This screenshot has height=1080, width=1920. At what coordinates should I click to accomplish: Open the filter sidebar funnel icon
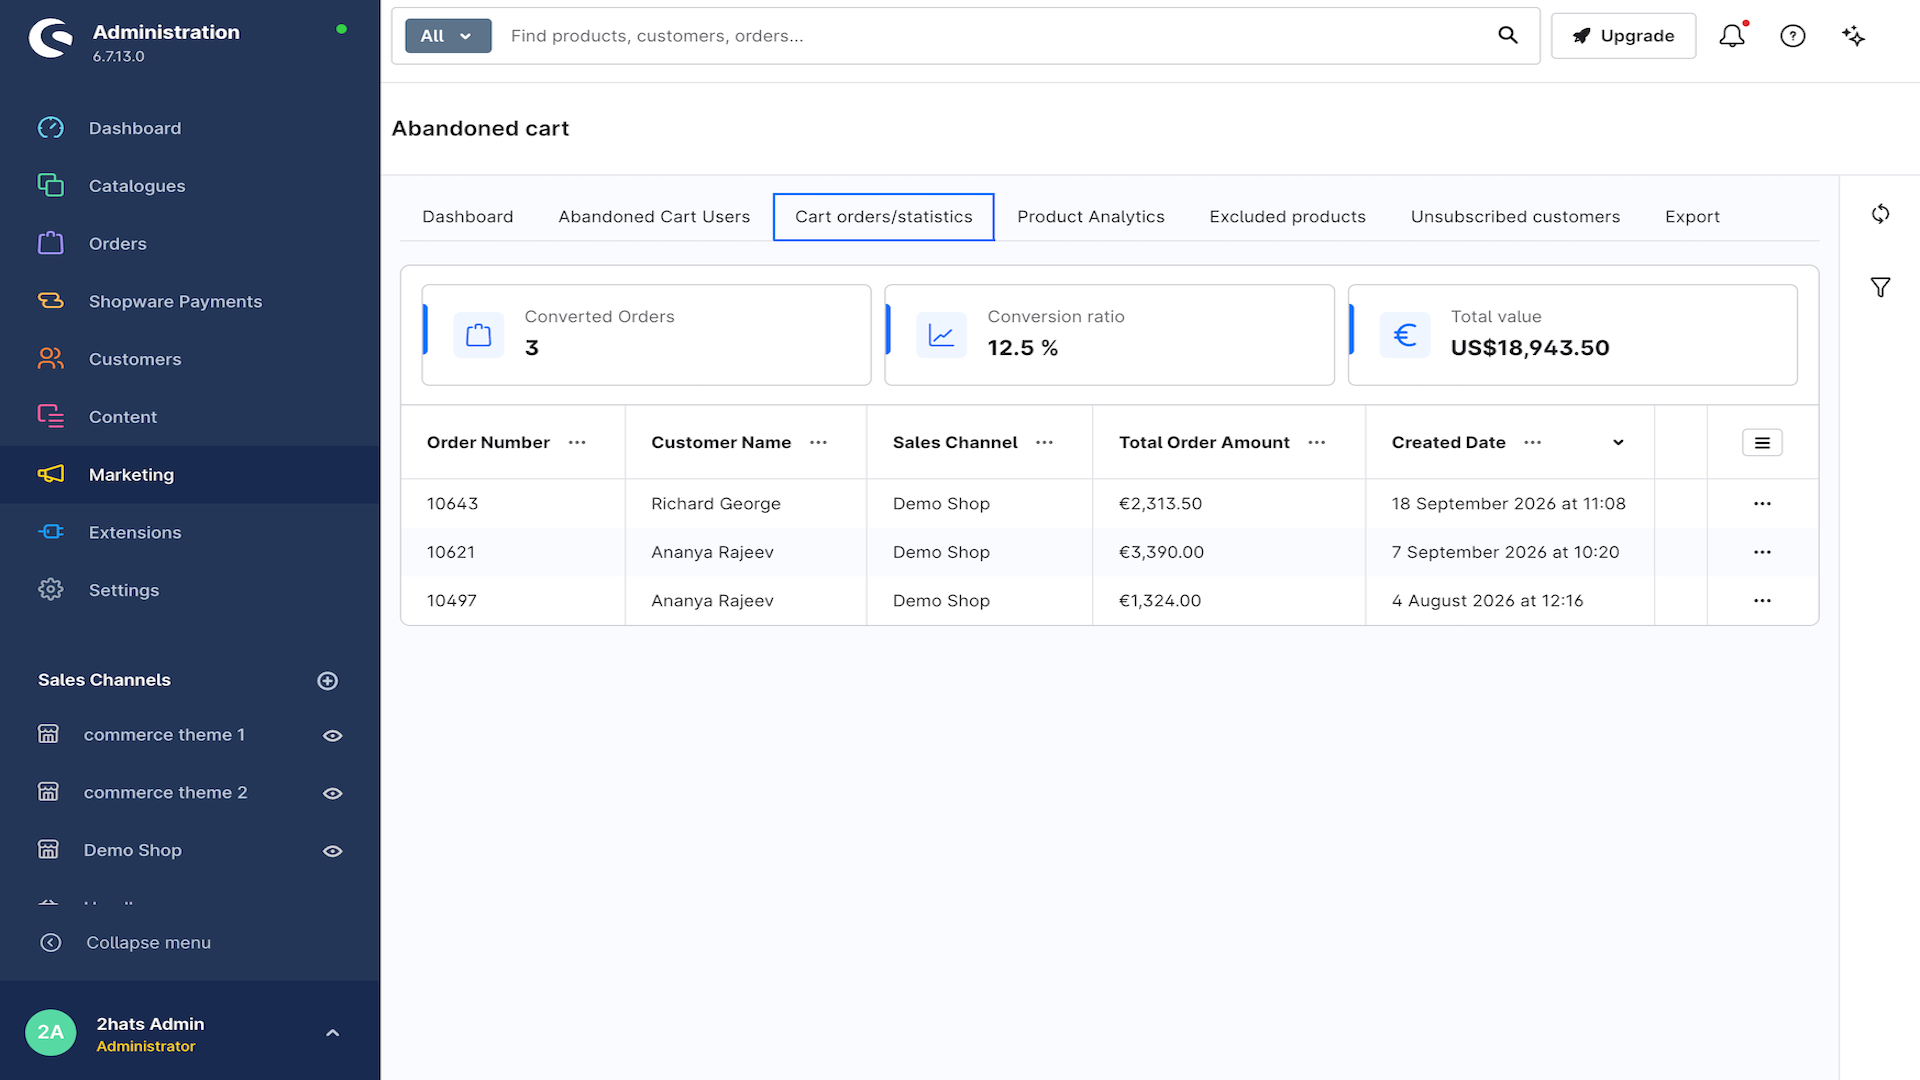[1880, 288]
